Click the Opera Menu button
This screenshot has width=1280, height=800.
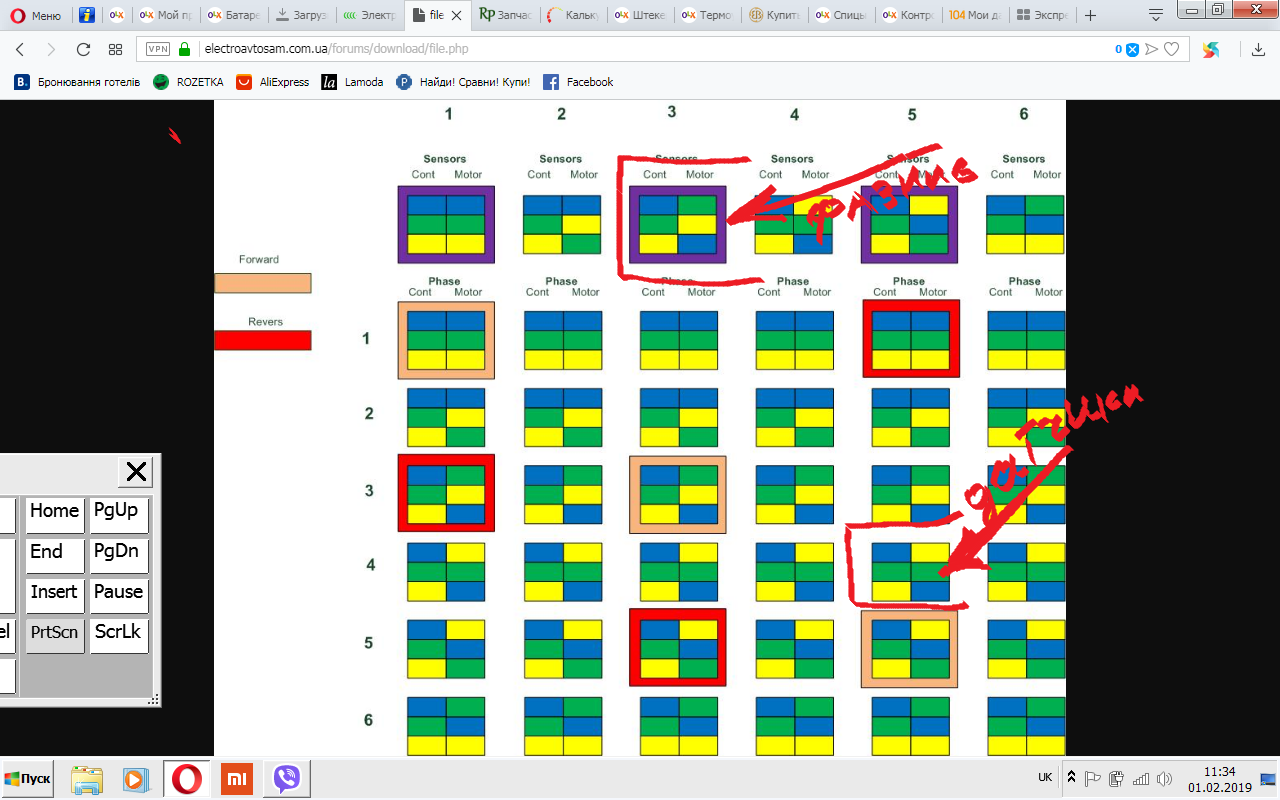tap(36, 15)
